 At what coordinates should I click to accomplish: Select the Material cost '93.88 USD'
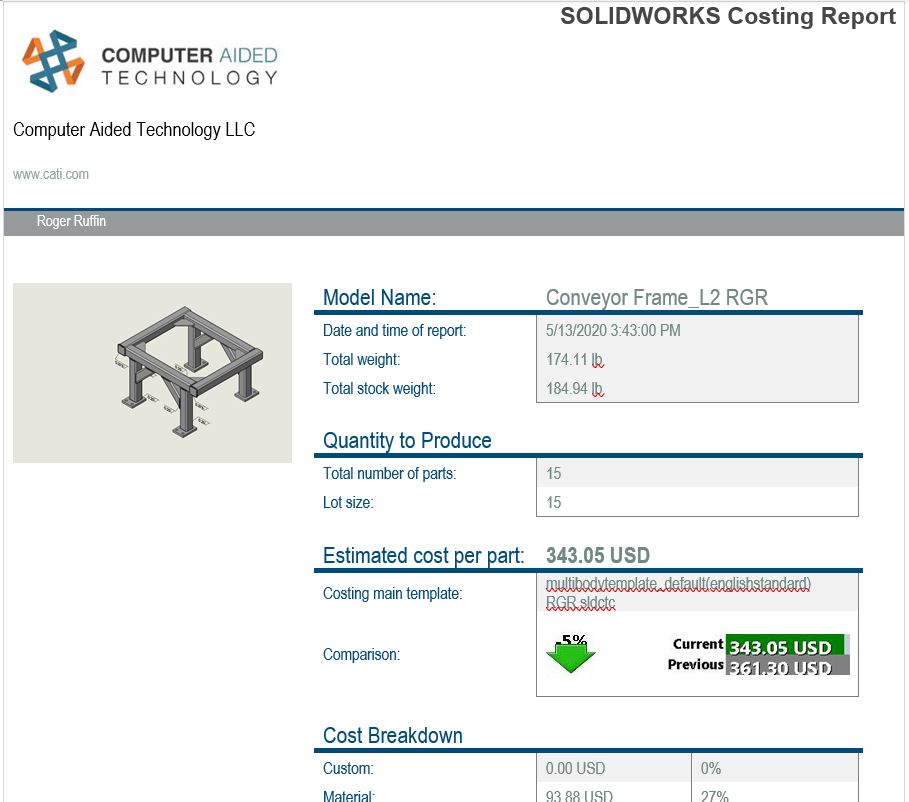pos(579,796)
